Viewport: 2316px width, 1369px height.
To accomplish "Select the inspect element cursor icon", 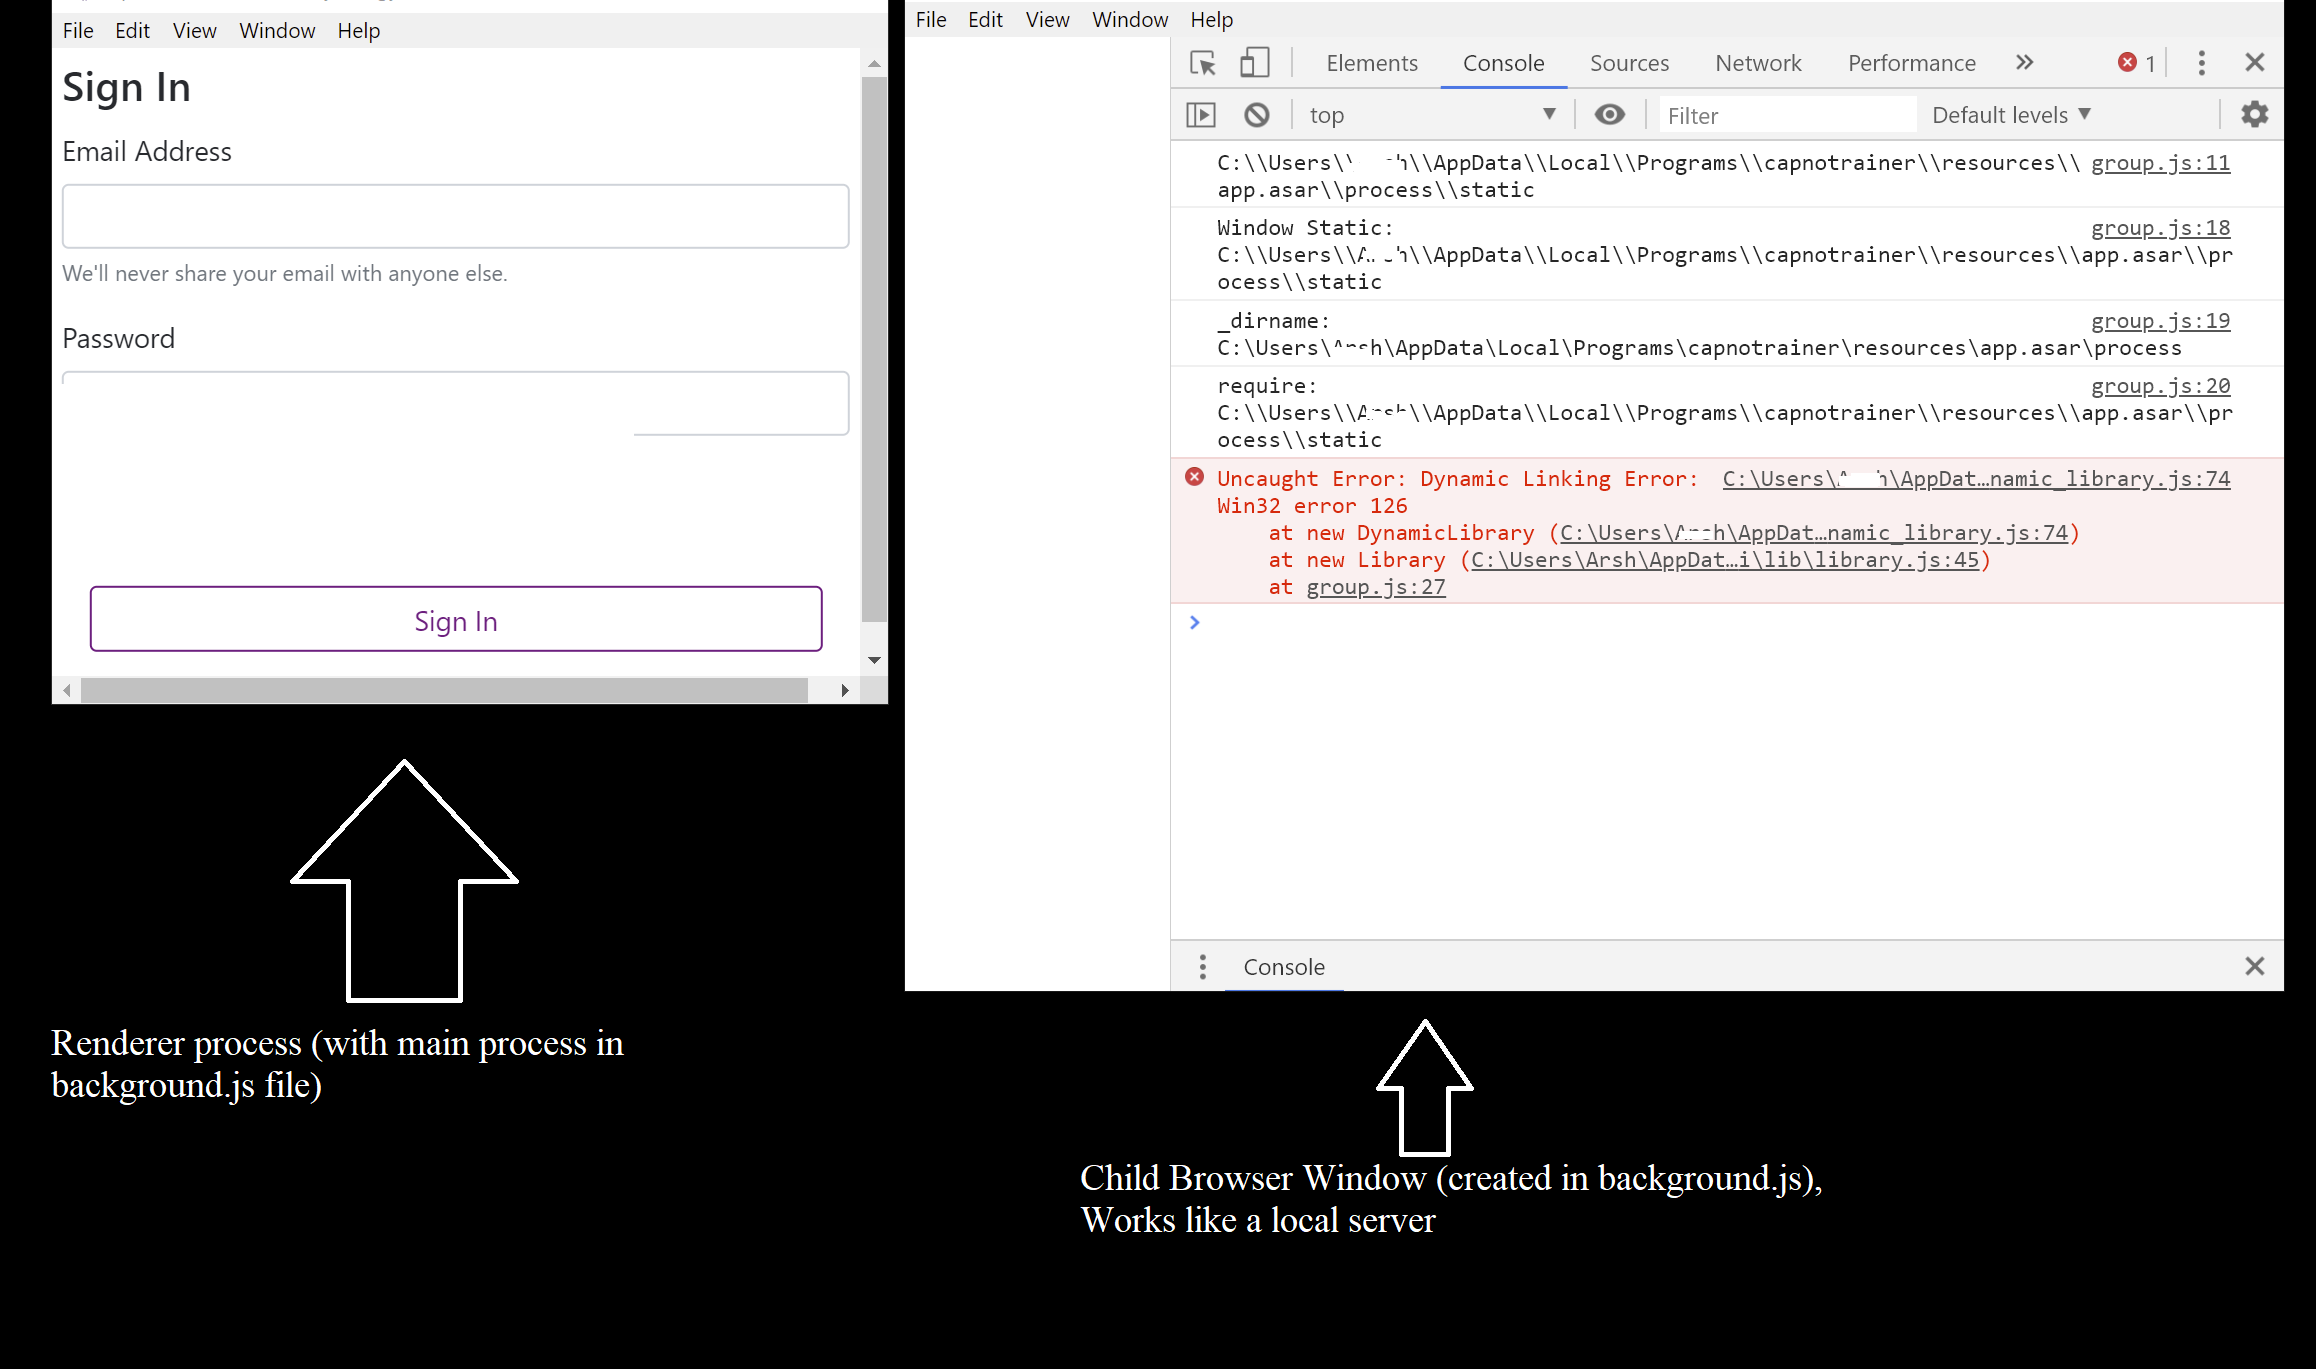I will 1203,62.
